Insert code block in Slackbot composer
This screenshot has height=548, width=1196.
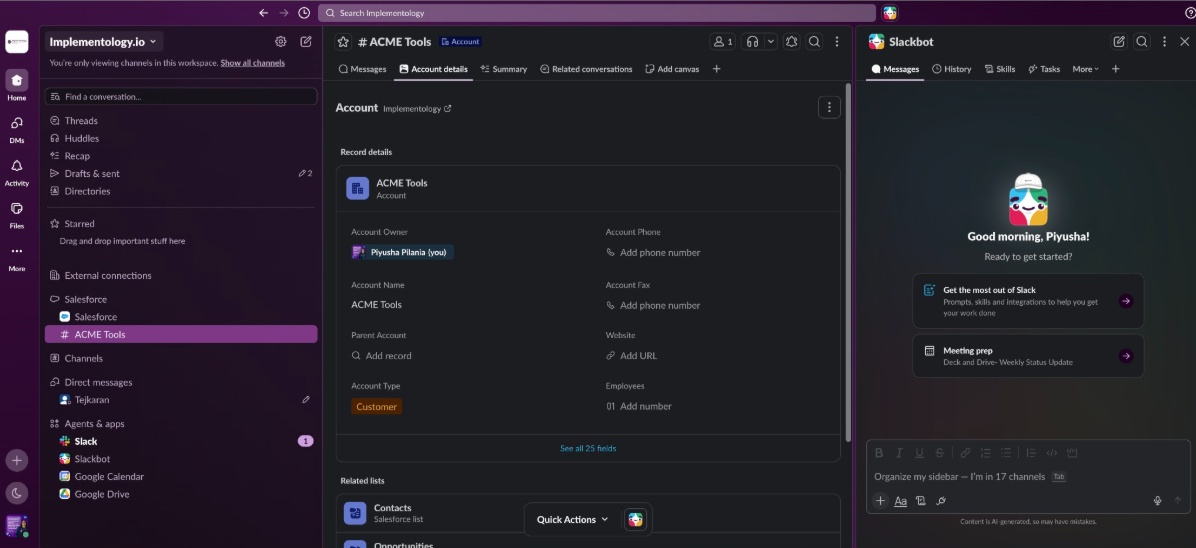pyautogui.click(x=1072, y=453)
